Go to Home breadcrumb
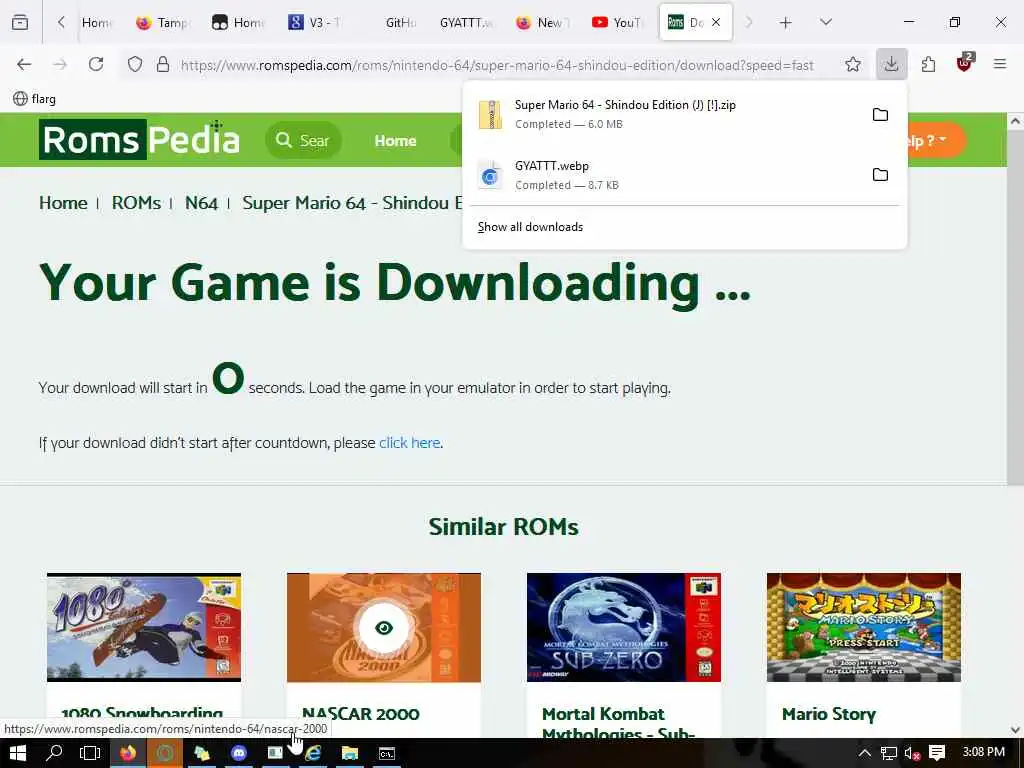This screenshot has width=1024, height=768. coord(63,203)
